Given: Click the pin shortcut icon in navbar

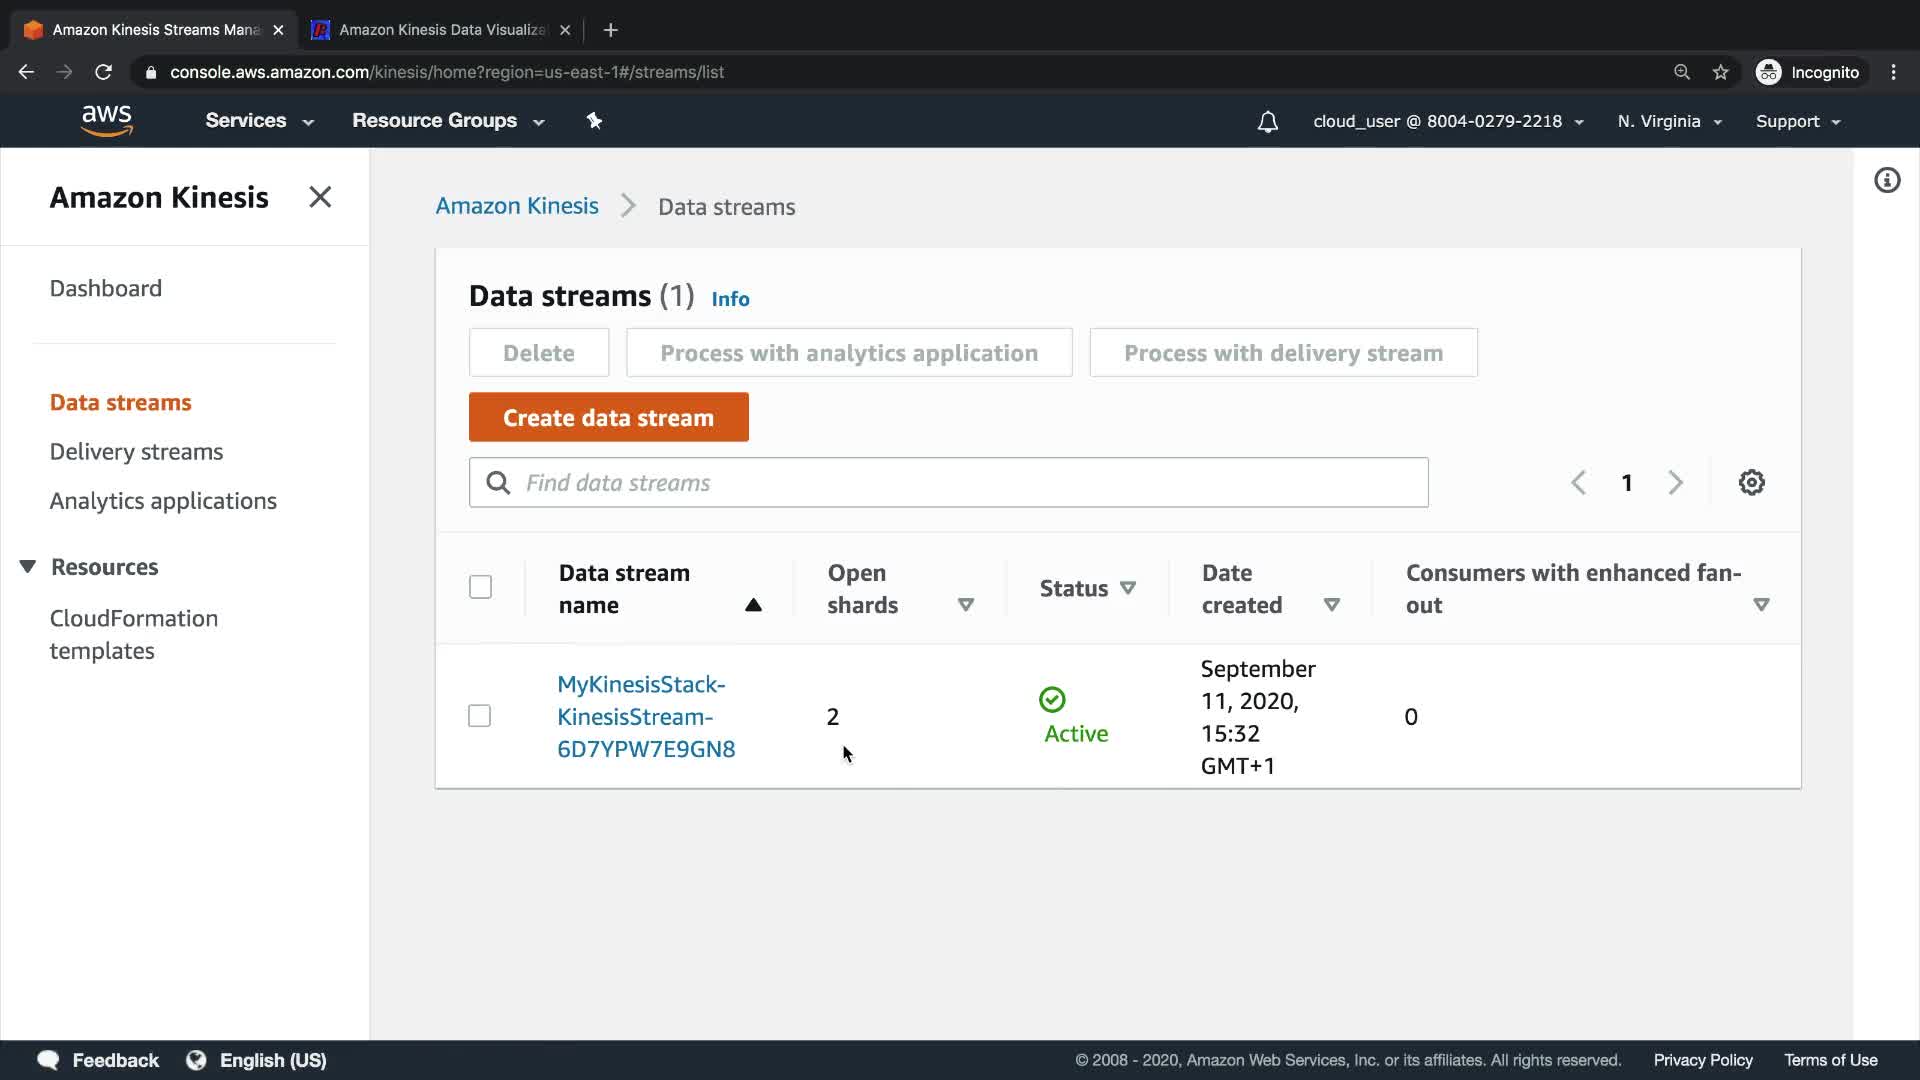Looking at the screenshot, I should click(594, 121).
